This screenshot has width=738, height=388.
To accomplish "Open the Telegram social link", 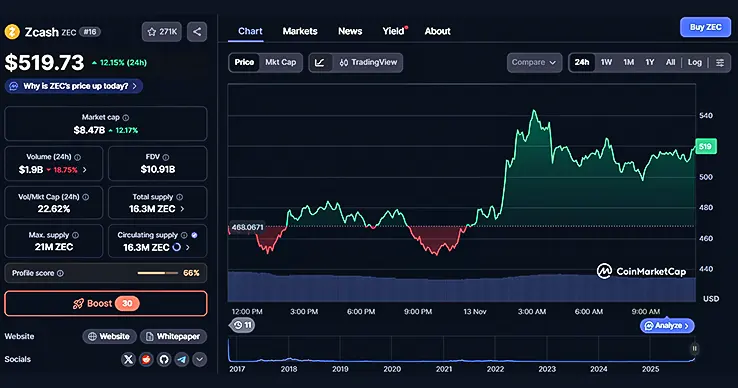I will (x=182, y=360).
